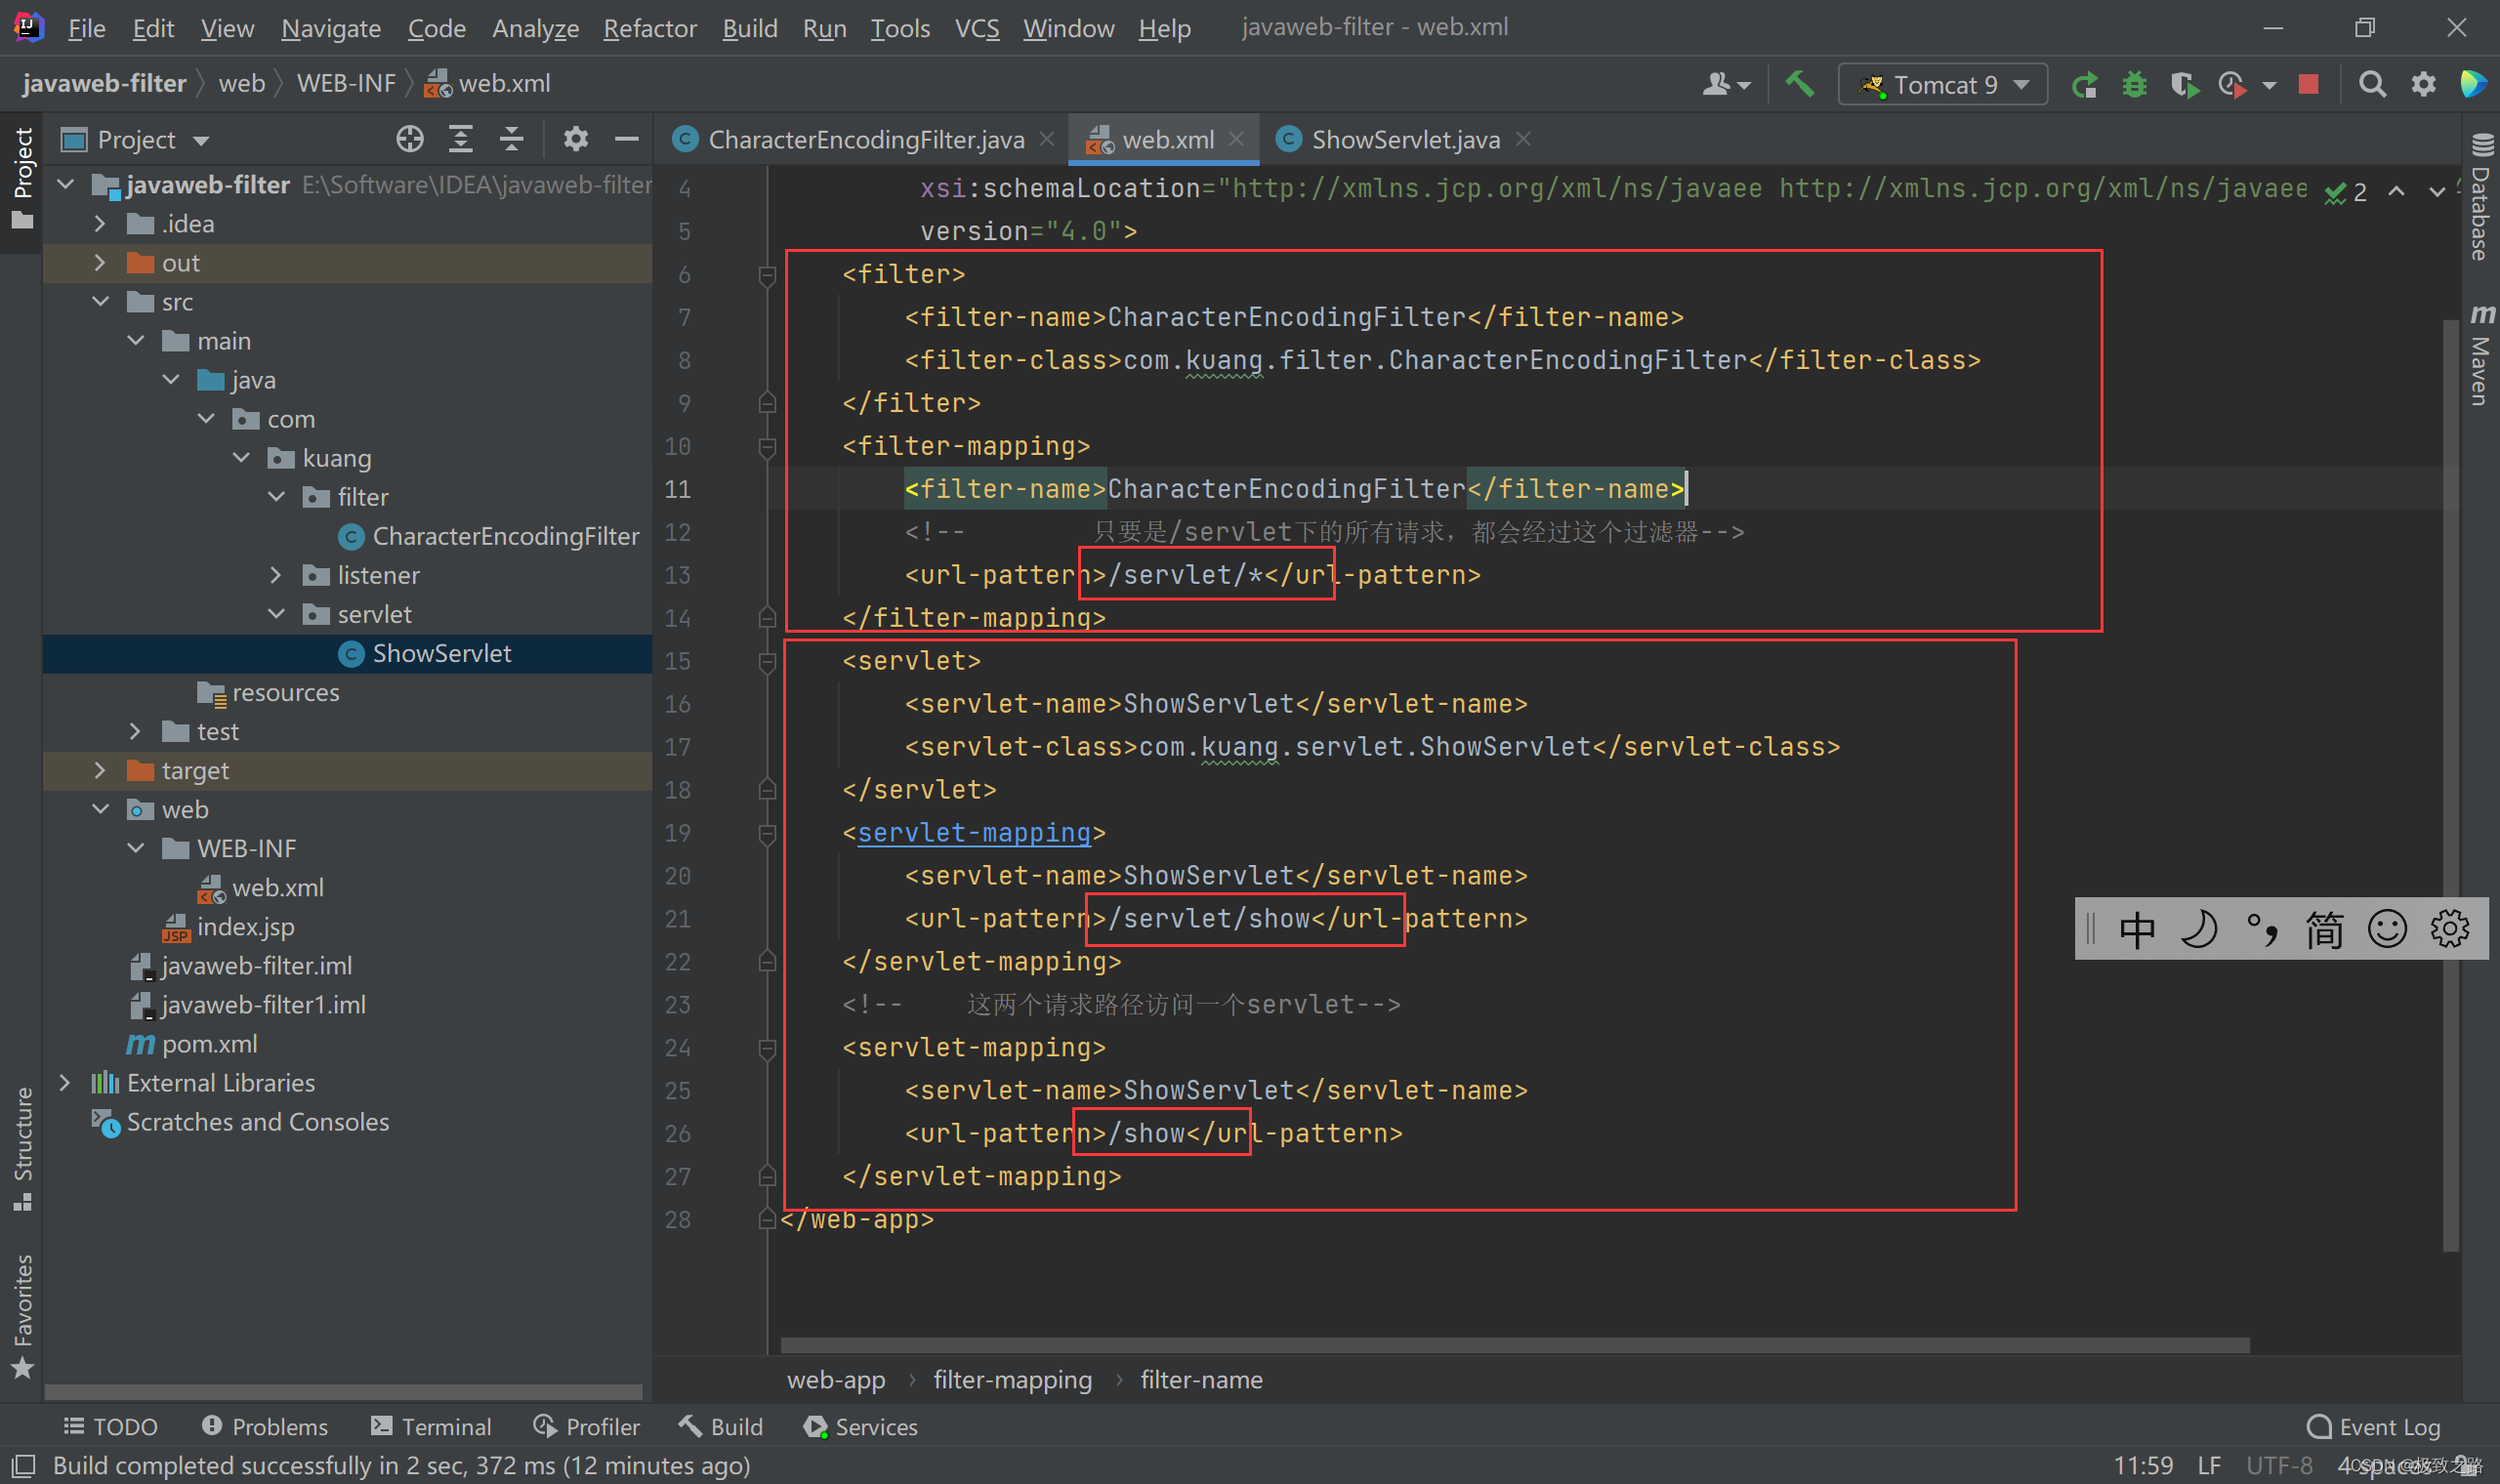Expand all nodes in Project panel
Image resolution: width=2500 pixels, height=1484 pixels.
click(460, 139)
